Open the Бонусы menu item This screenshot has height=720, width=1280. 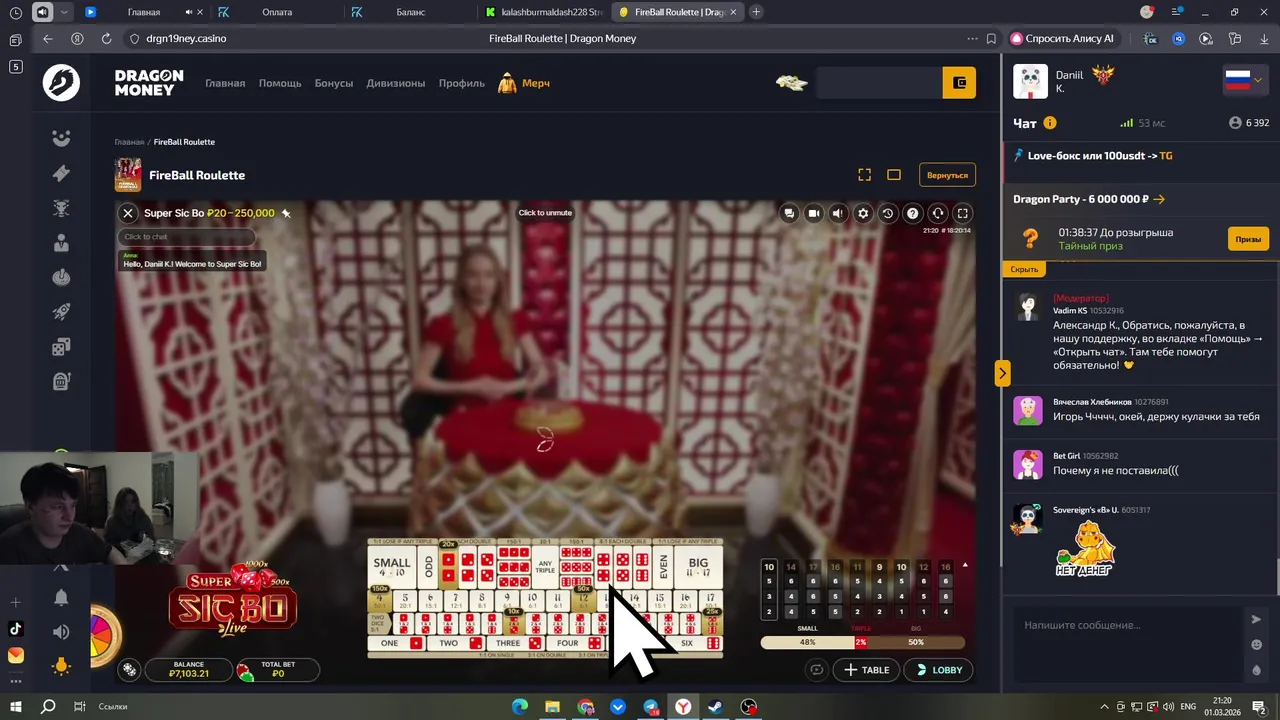coord(334,83)
